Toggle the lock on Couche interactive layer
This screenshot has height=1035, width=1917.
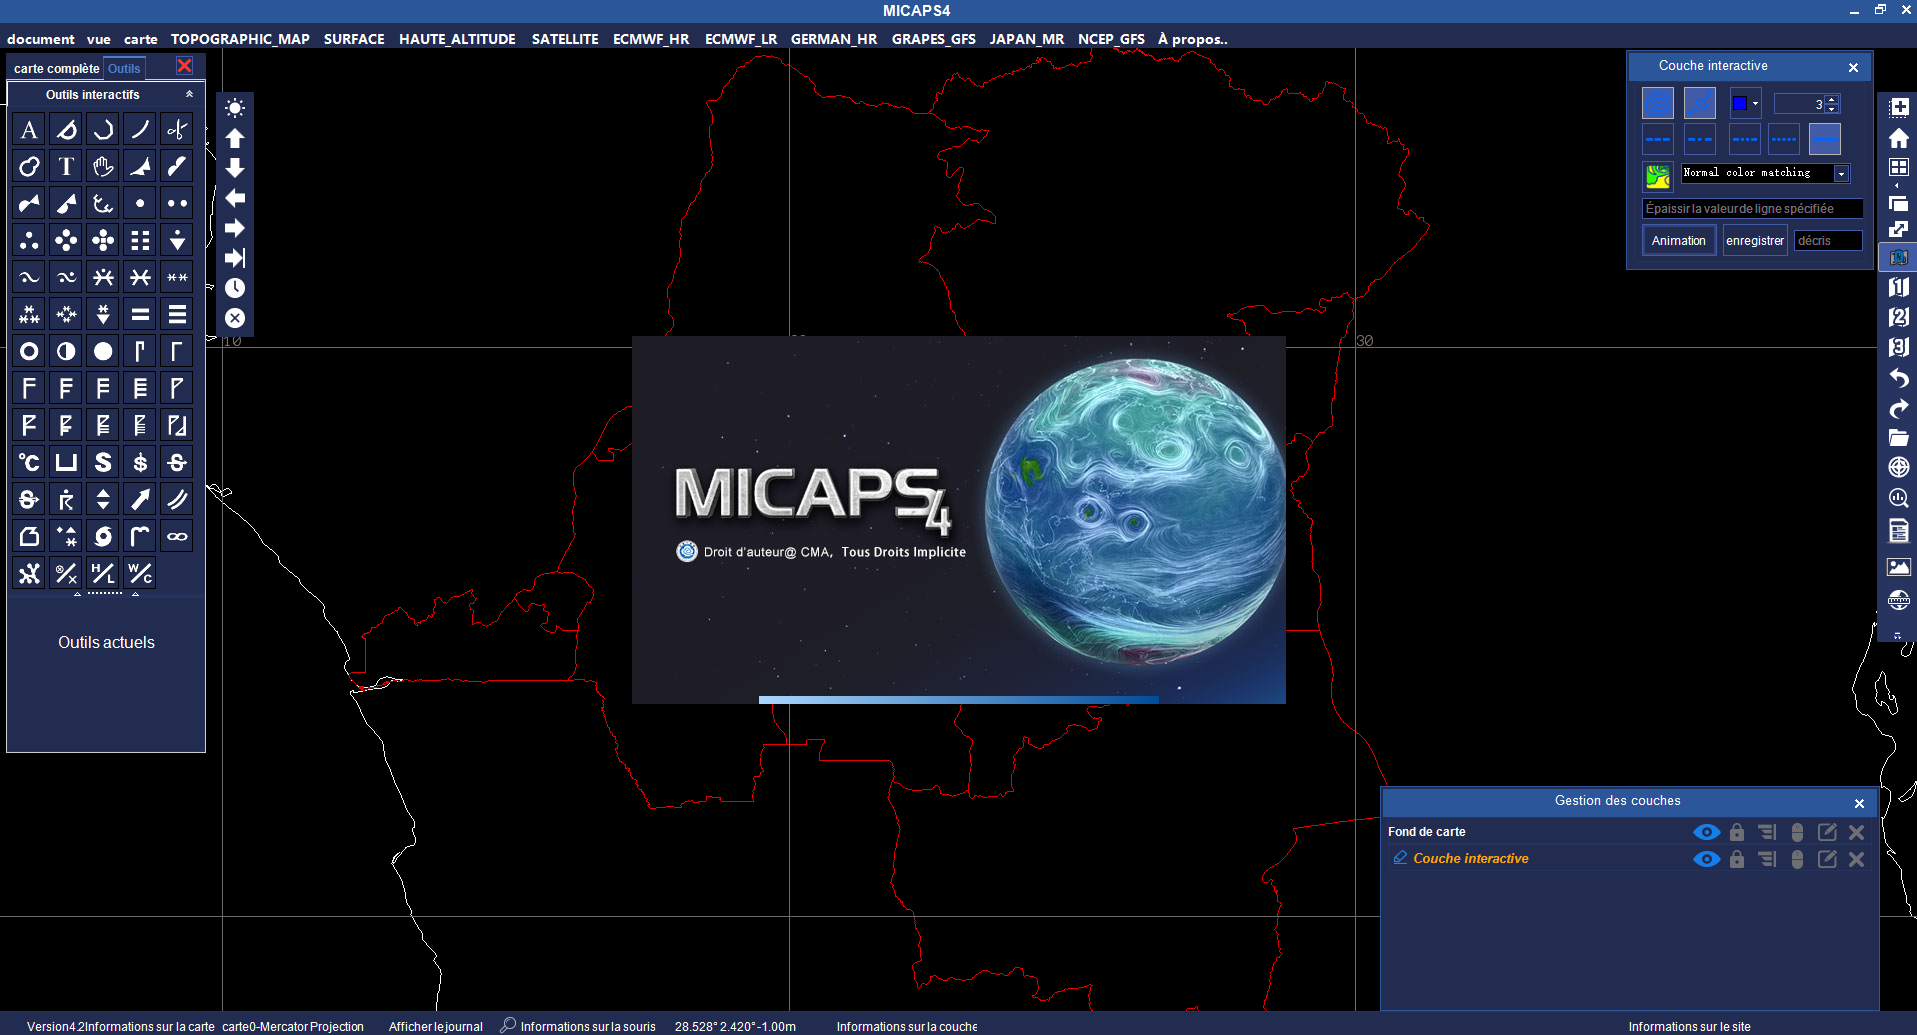(x=1737, y=859)
